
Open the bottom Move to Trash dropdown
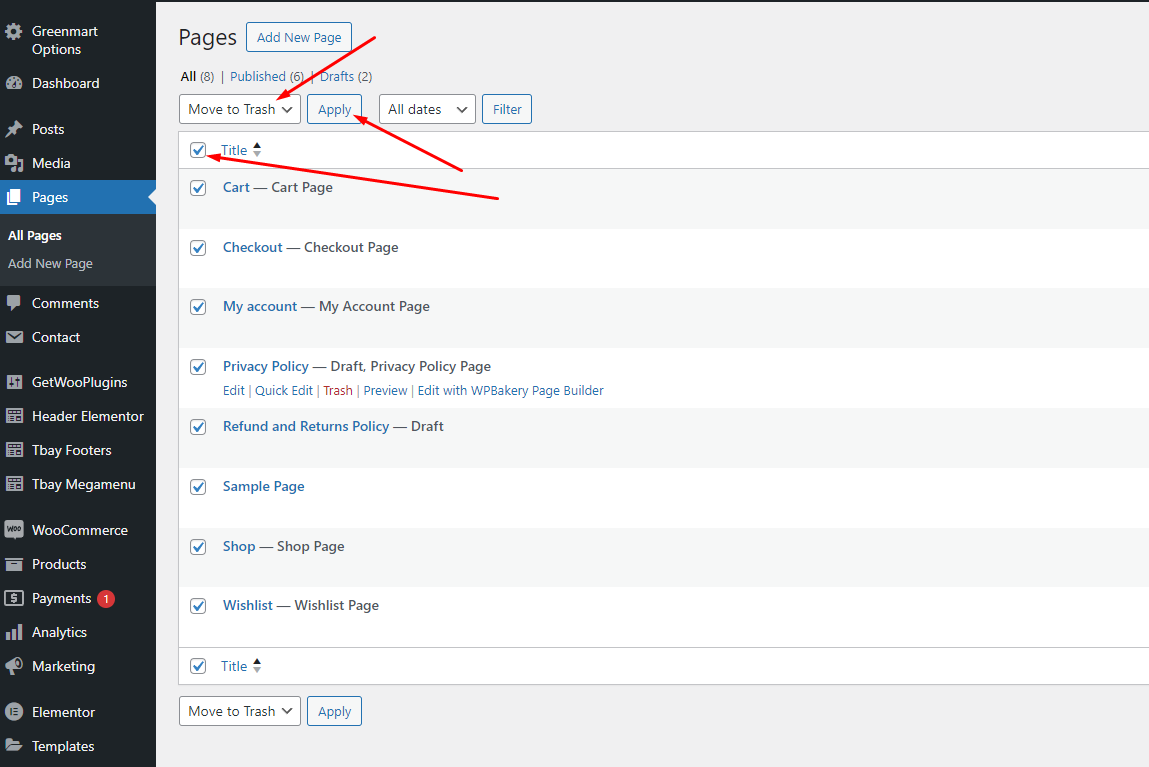(240, 711)
